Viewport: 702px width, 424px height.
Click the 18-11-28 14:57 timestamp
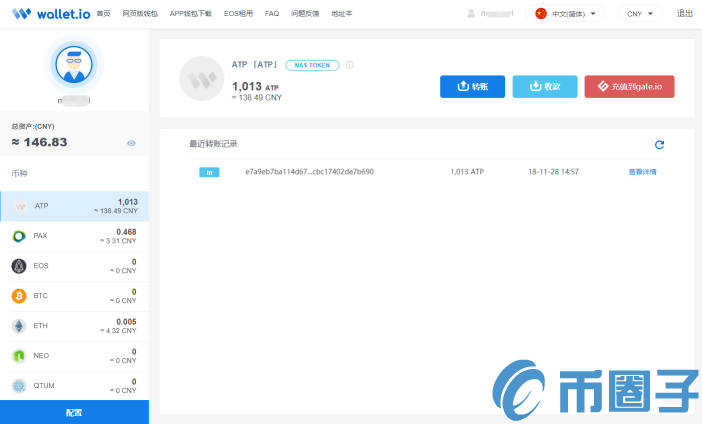pyautogui.click(x=553, y=172)
